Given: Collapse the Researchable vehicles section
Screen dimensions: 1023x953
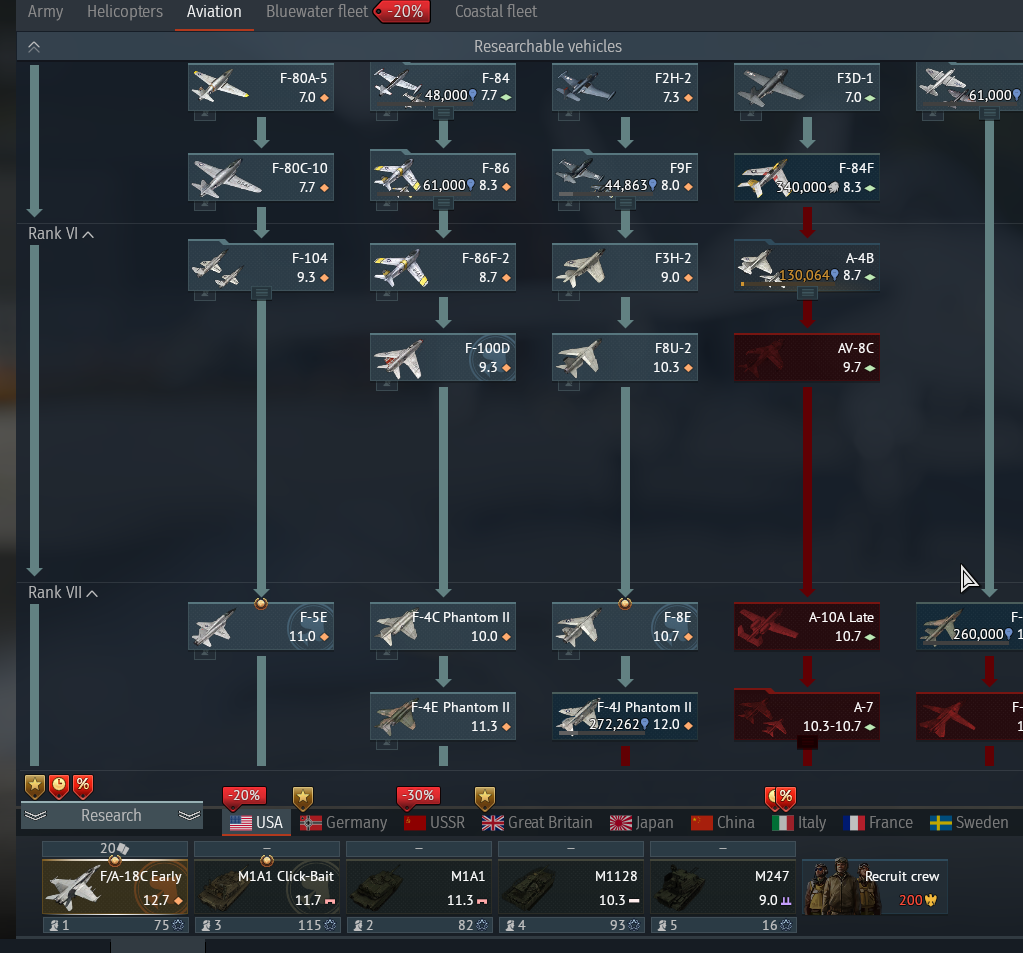Looking at the screenshot, I should [x=34, y=46].
